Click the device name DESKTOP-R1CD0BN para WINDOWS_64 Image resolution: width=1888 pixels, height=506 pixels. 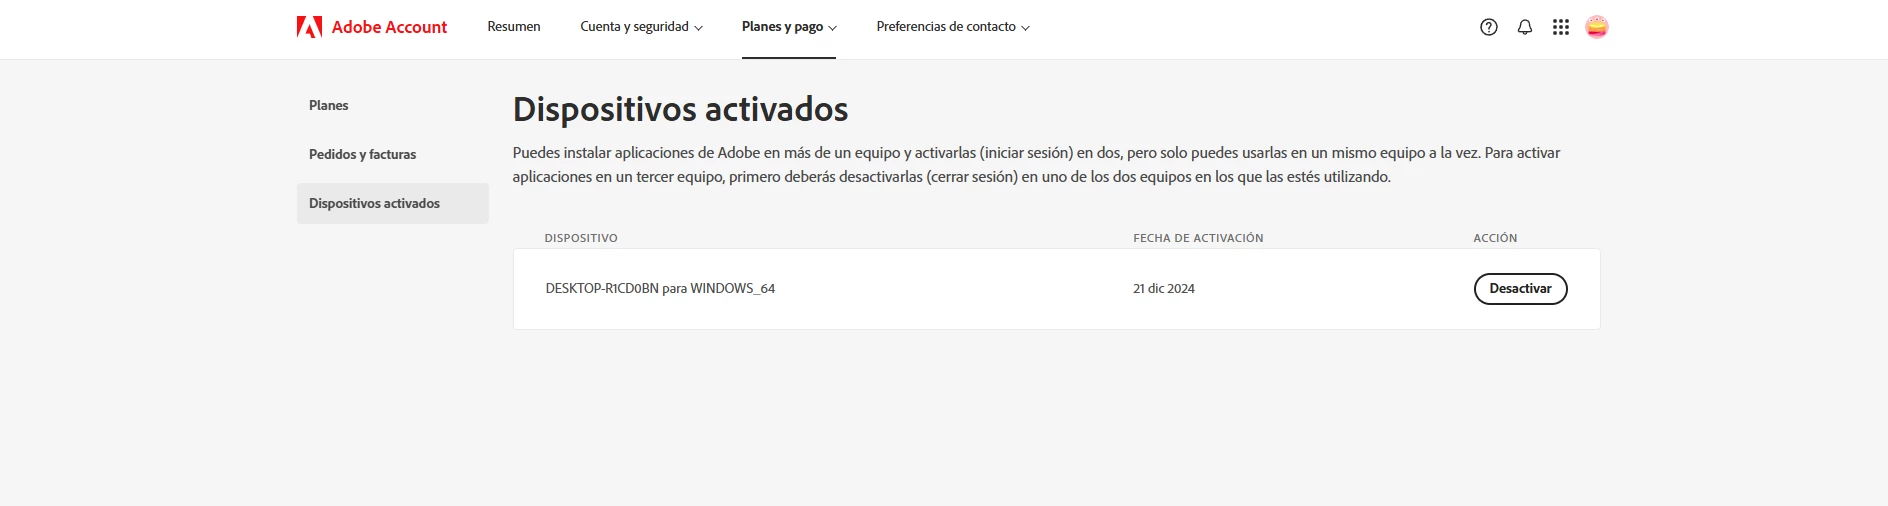point(660,288)
